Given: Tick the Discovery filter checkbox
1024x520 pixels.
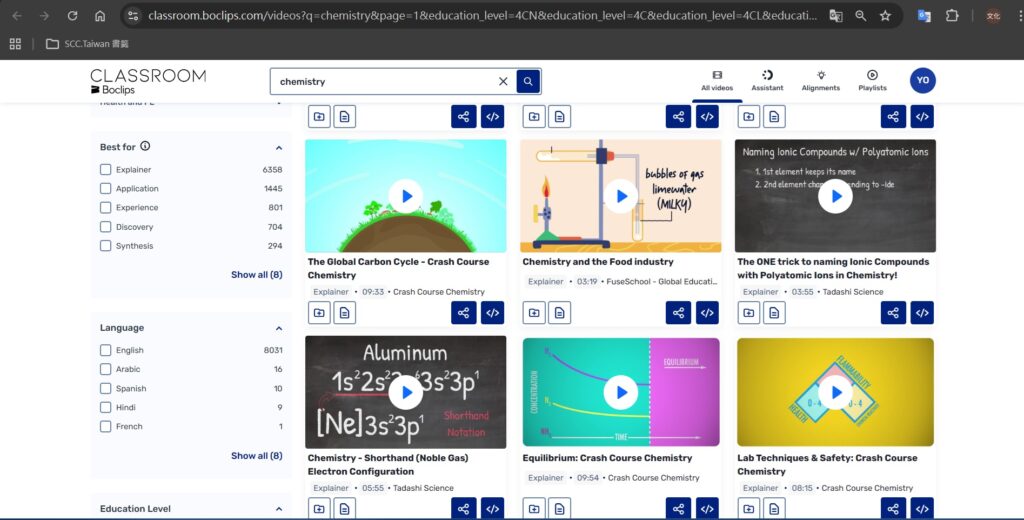Looking at the screenshot, I should [x=106, y=227].
